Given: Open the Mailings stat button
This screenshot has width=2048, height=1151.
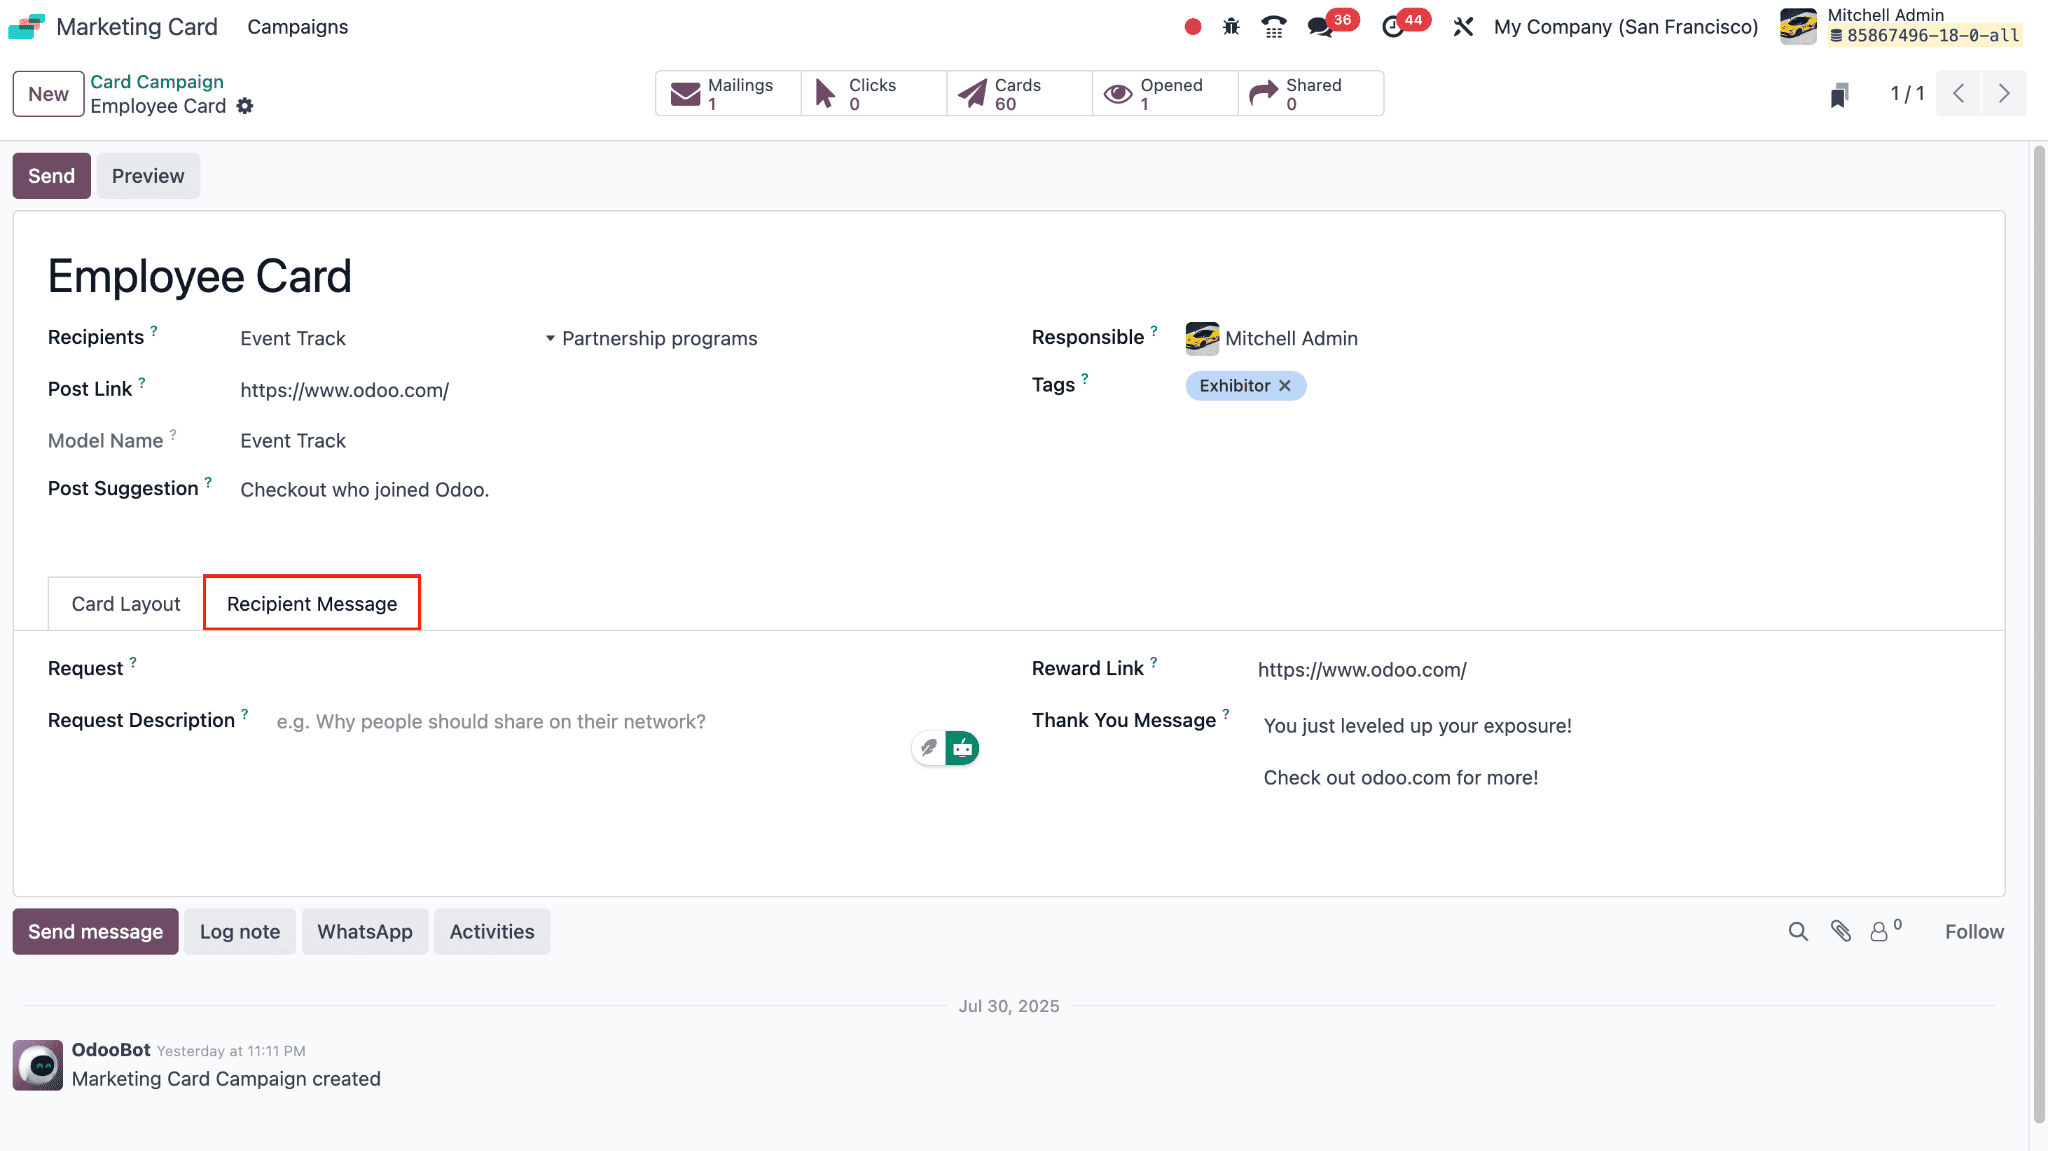Looking at the screenshot, I should click(728, 94).
